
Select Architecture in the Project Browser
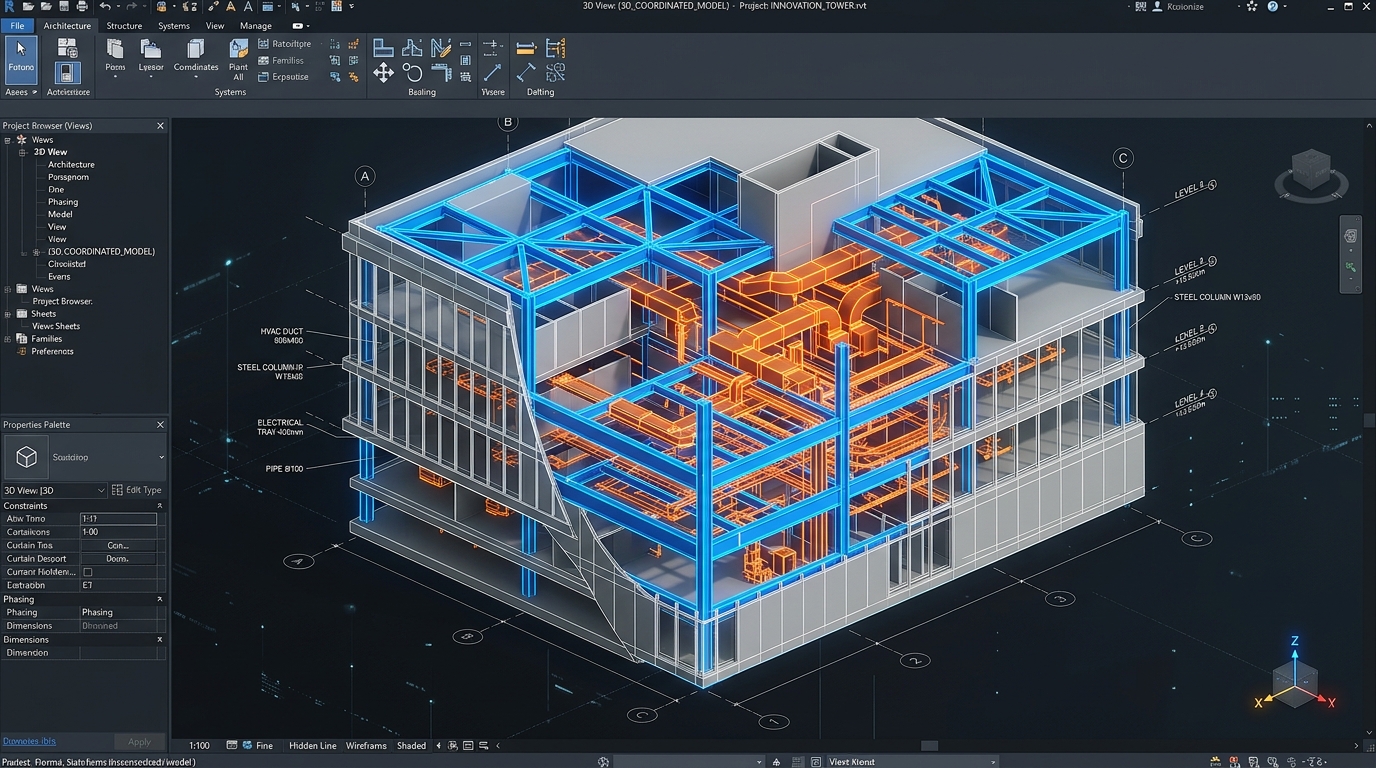click(71, 165)
